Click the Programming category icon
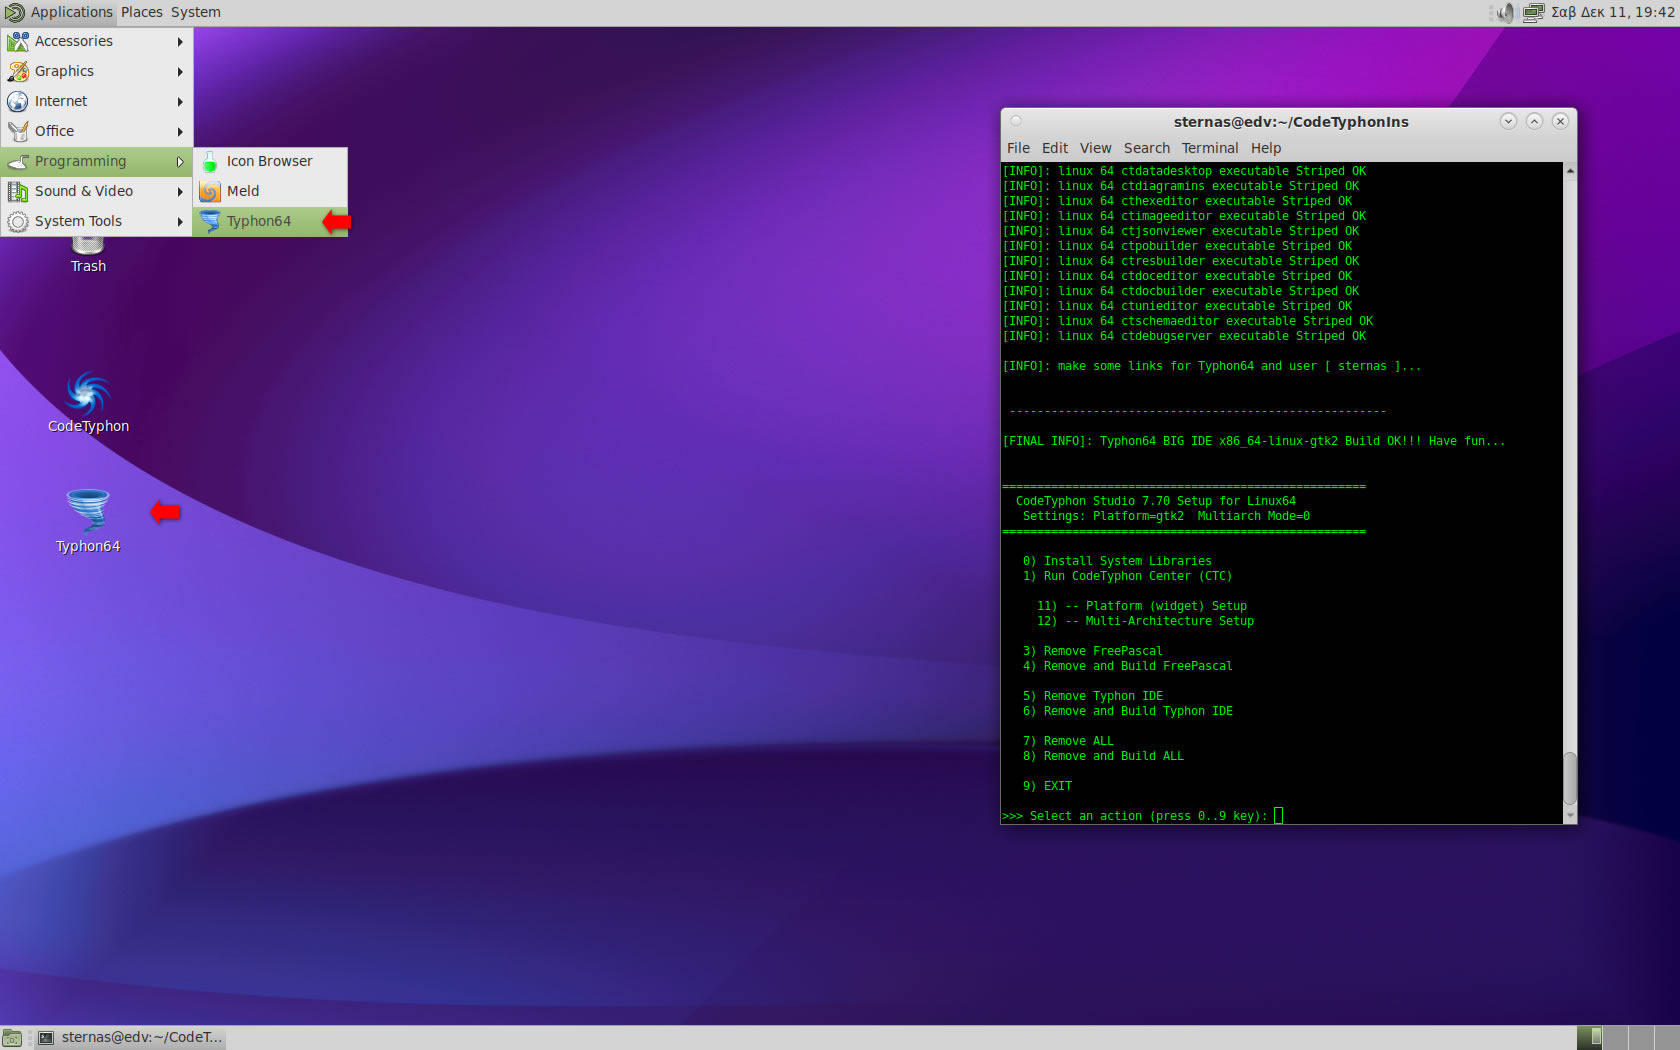Viewport: 1680px width, 1050px height. [18, 161]
